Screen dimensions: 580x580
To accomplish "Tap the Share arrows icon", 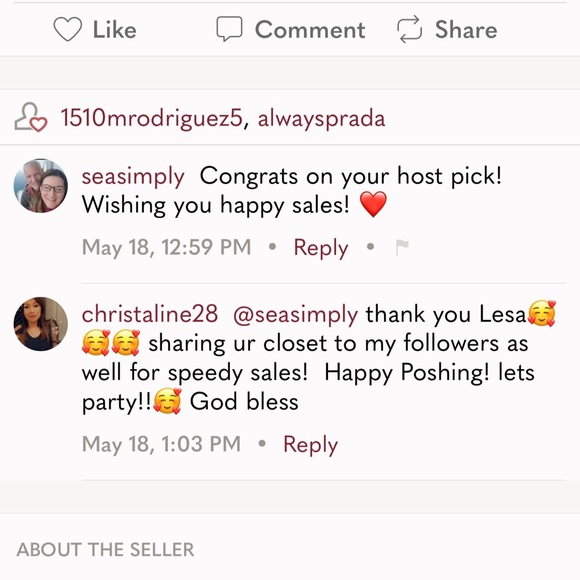I will pos(409,29).
